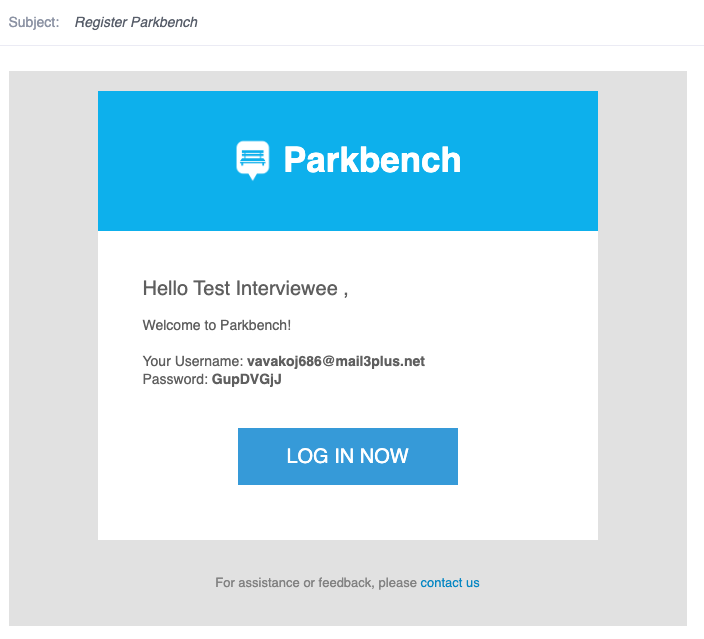Click the Welcome to Parkbench! line
Image resolution: width=704 pixels, height=639 pixels.
click(x=217, y=325)
